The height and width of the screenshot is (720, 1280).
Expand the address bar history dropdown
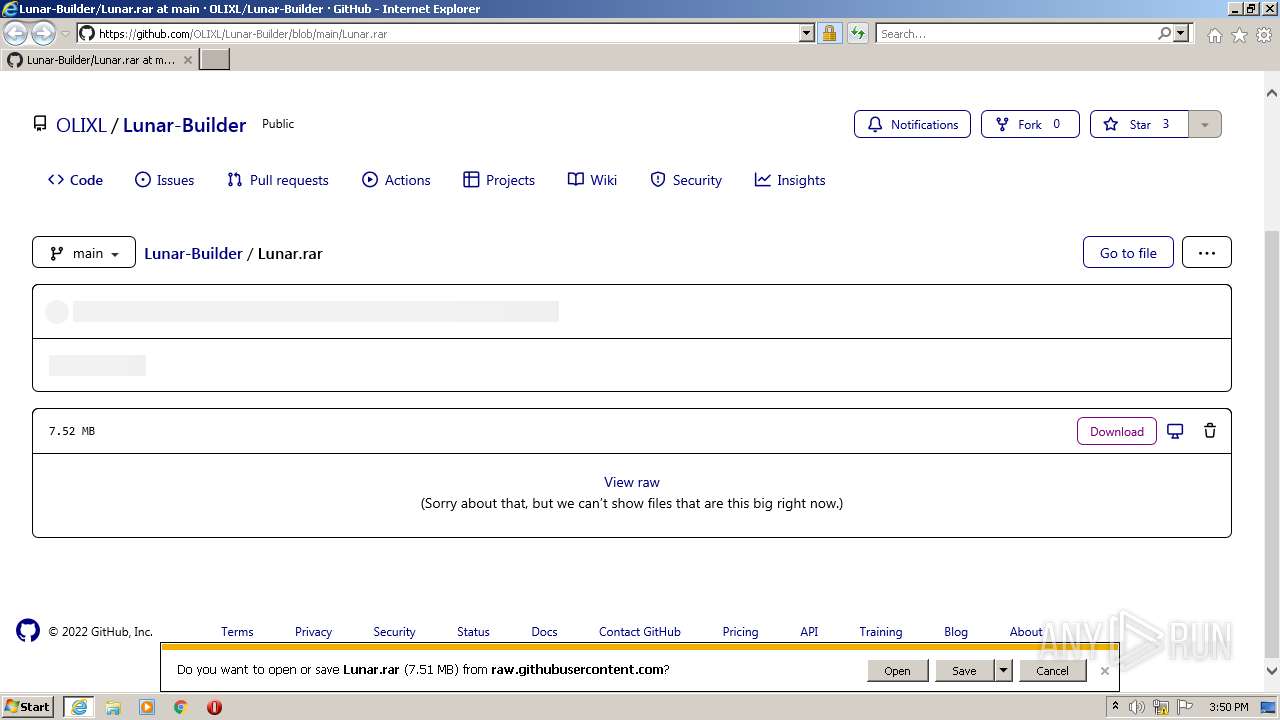[807, 34]
